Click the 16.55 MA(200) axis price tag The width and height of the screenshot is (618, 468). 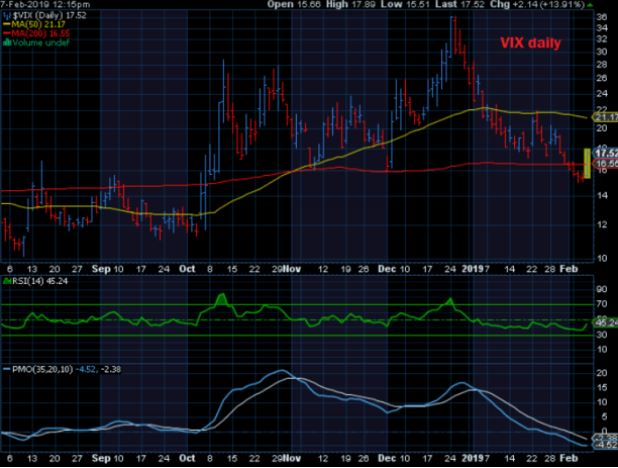pyautogui.click(x=603, y=161)
